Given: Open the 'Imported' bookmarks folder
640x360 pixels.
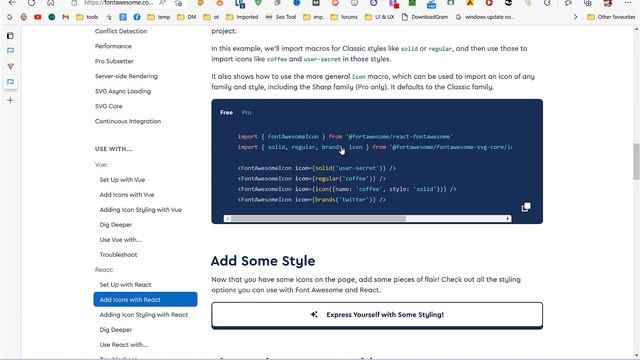Looking at the screenshot, I should (x=242, y=17).
